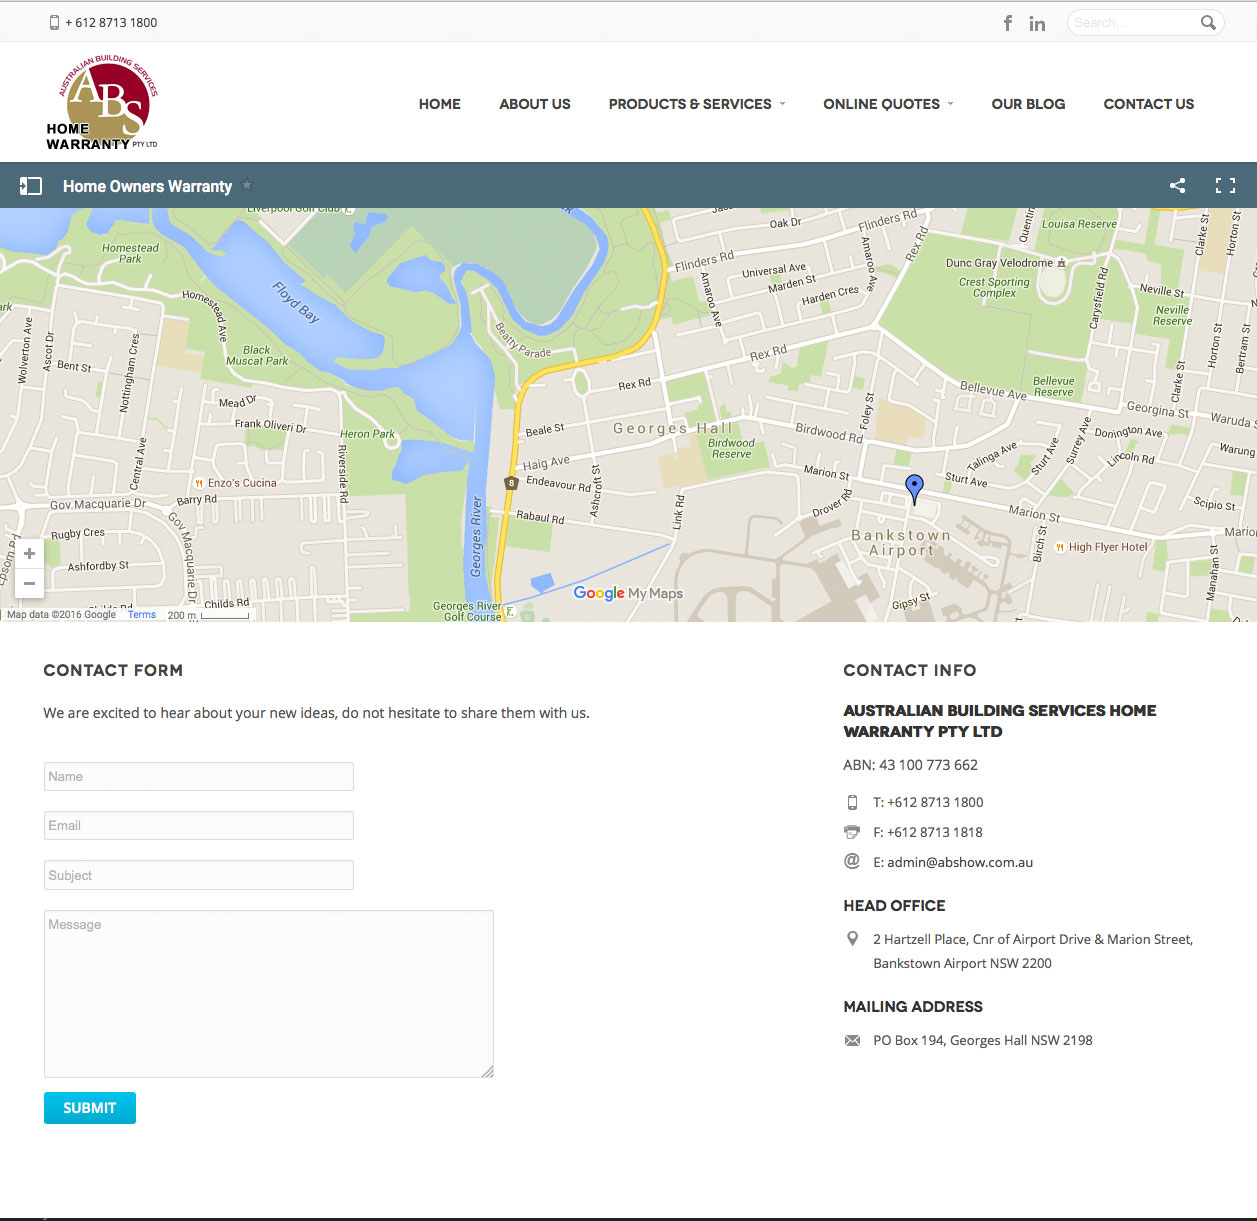This screenshot has height=1221, width=1257.
Task: Go to HOME menu item
Action: point(440,104)
